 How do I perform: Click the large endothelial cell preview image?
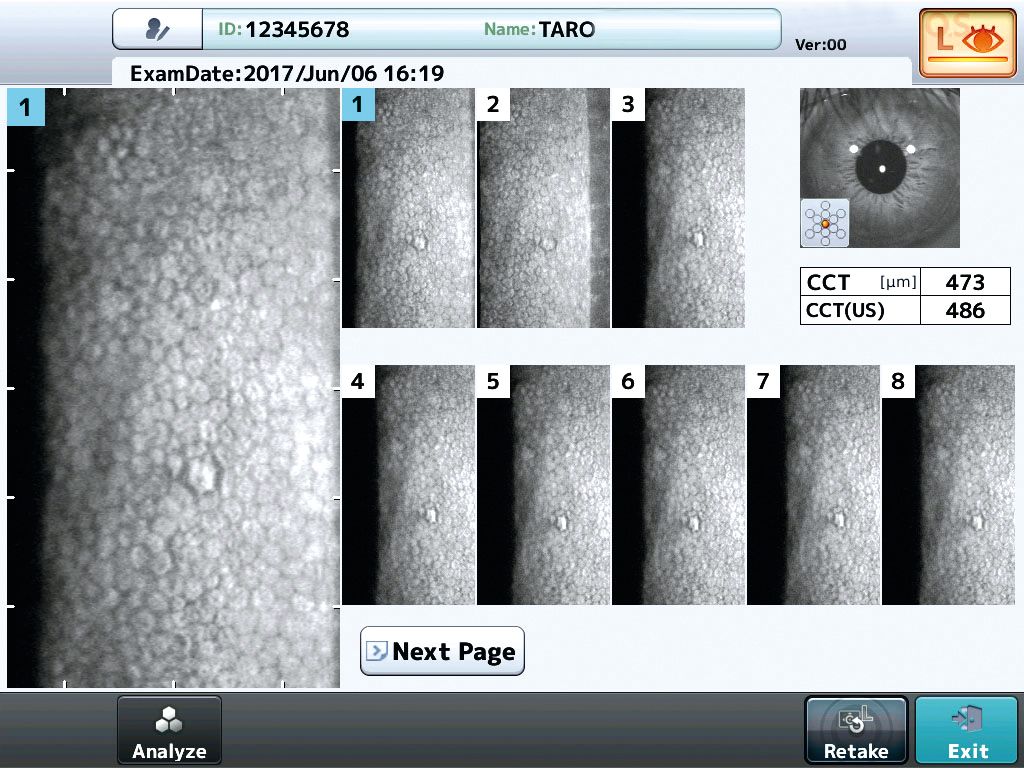(173, 388)
